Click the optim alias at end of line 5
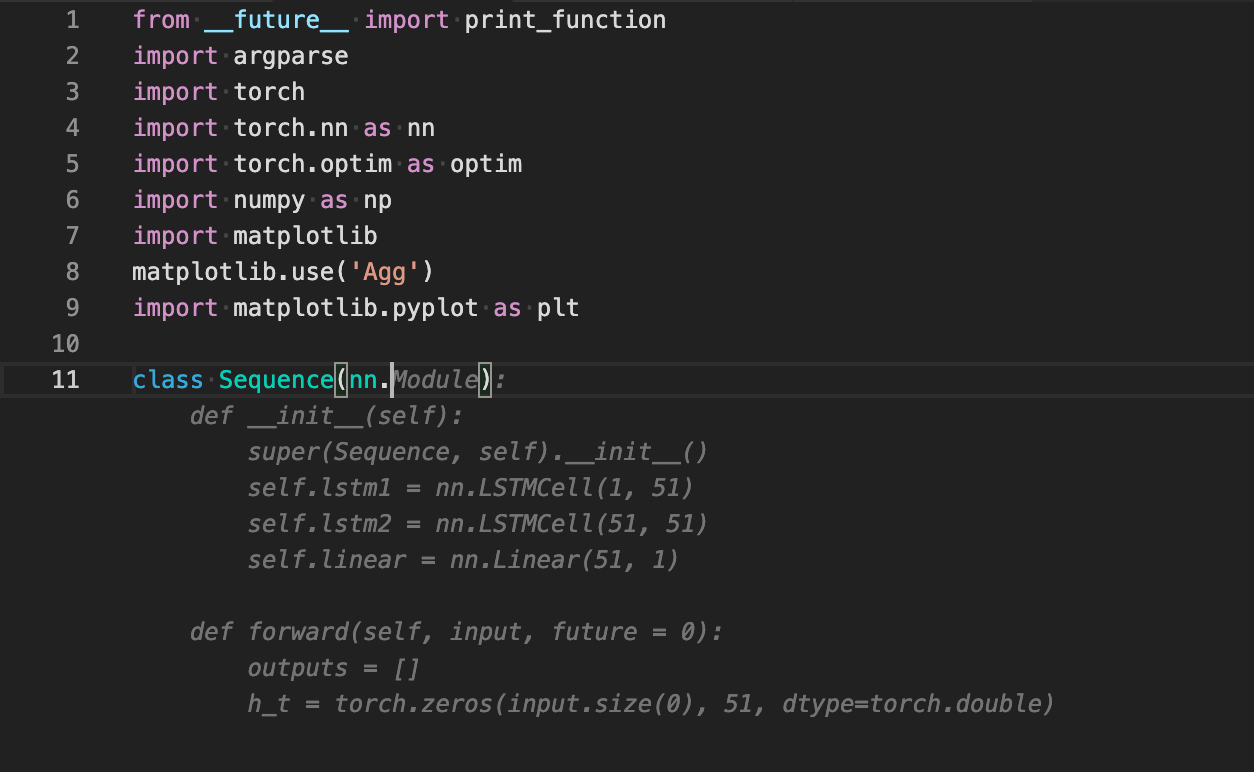Image resolution: width=1254 pixels, height=772 pixels. point(486,164)
